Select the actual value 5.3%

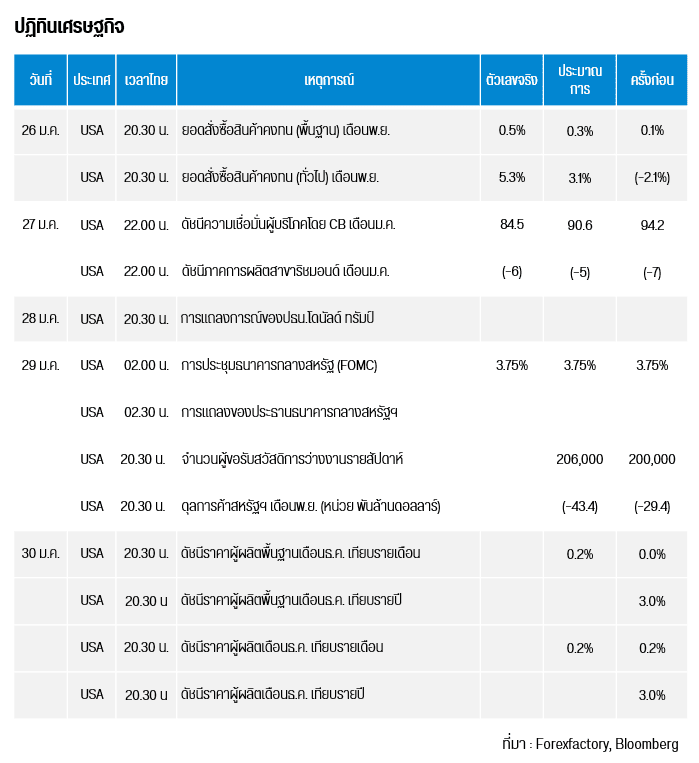pos(511,177)
